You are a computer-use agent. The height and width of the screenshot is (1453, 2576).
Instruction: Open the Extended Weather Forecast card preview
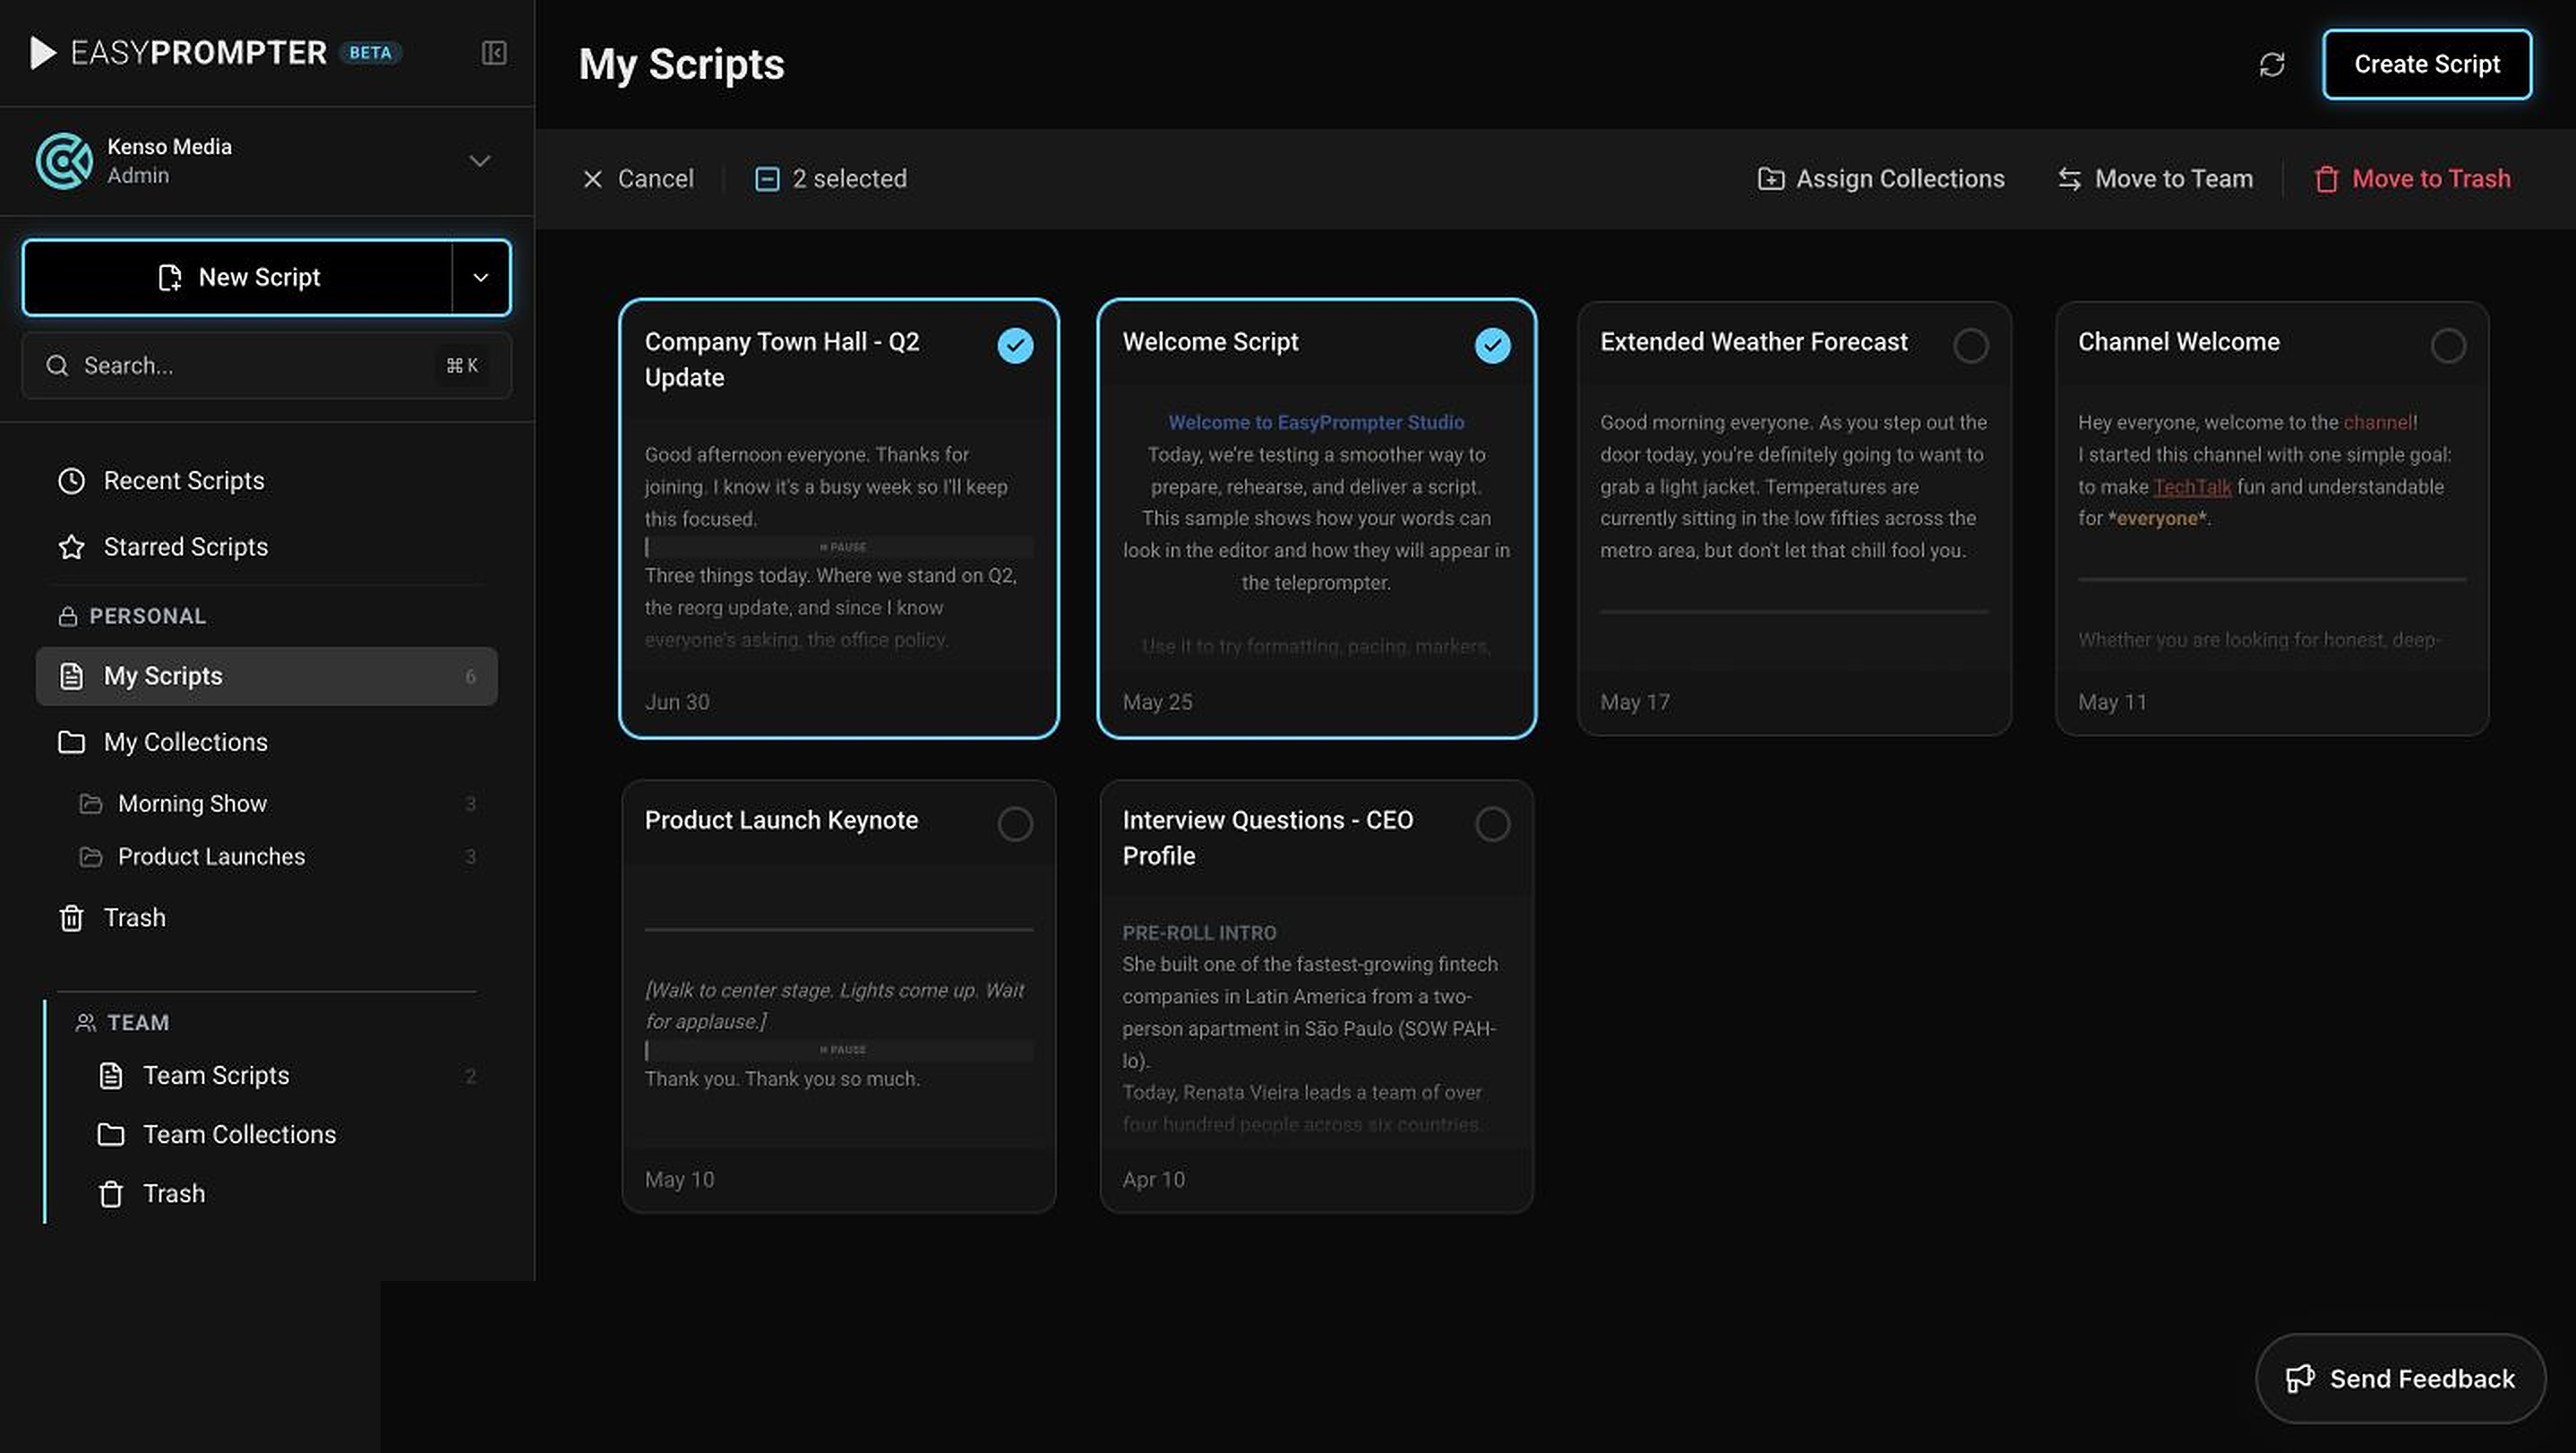tap(1794, 519)
